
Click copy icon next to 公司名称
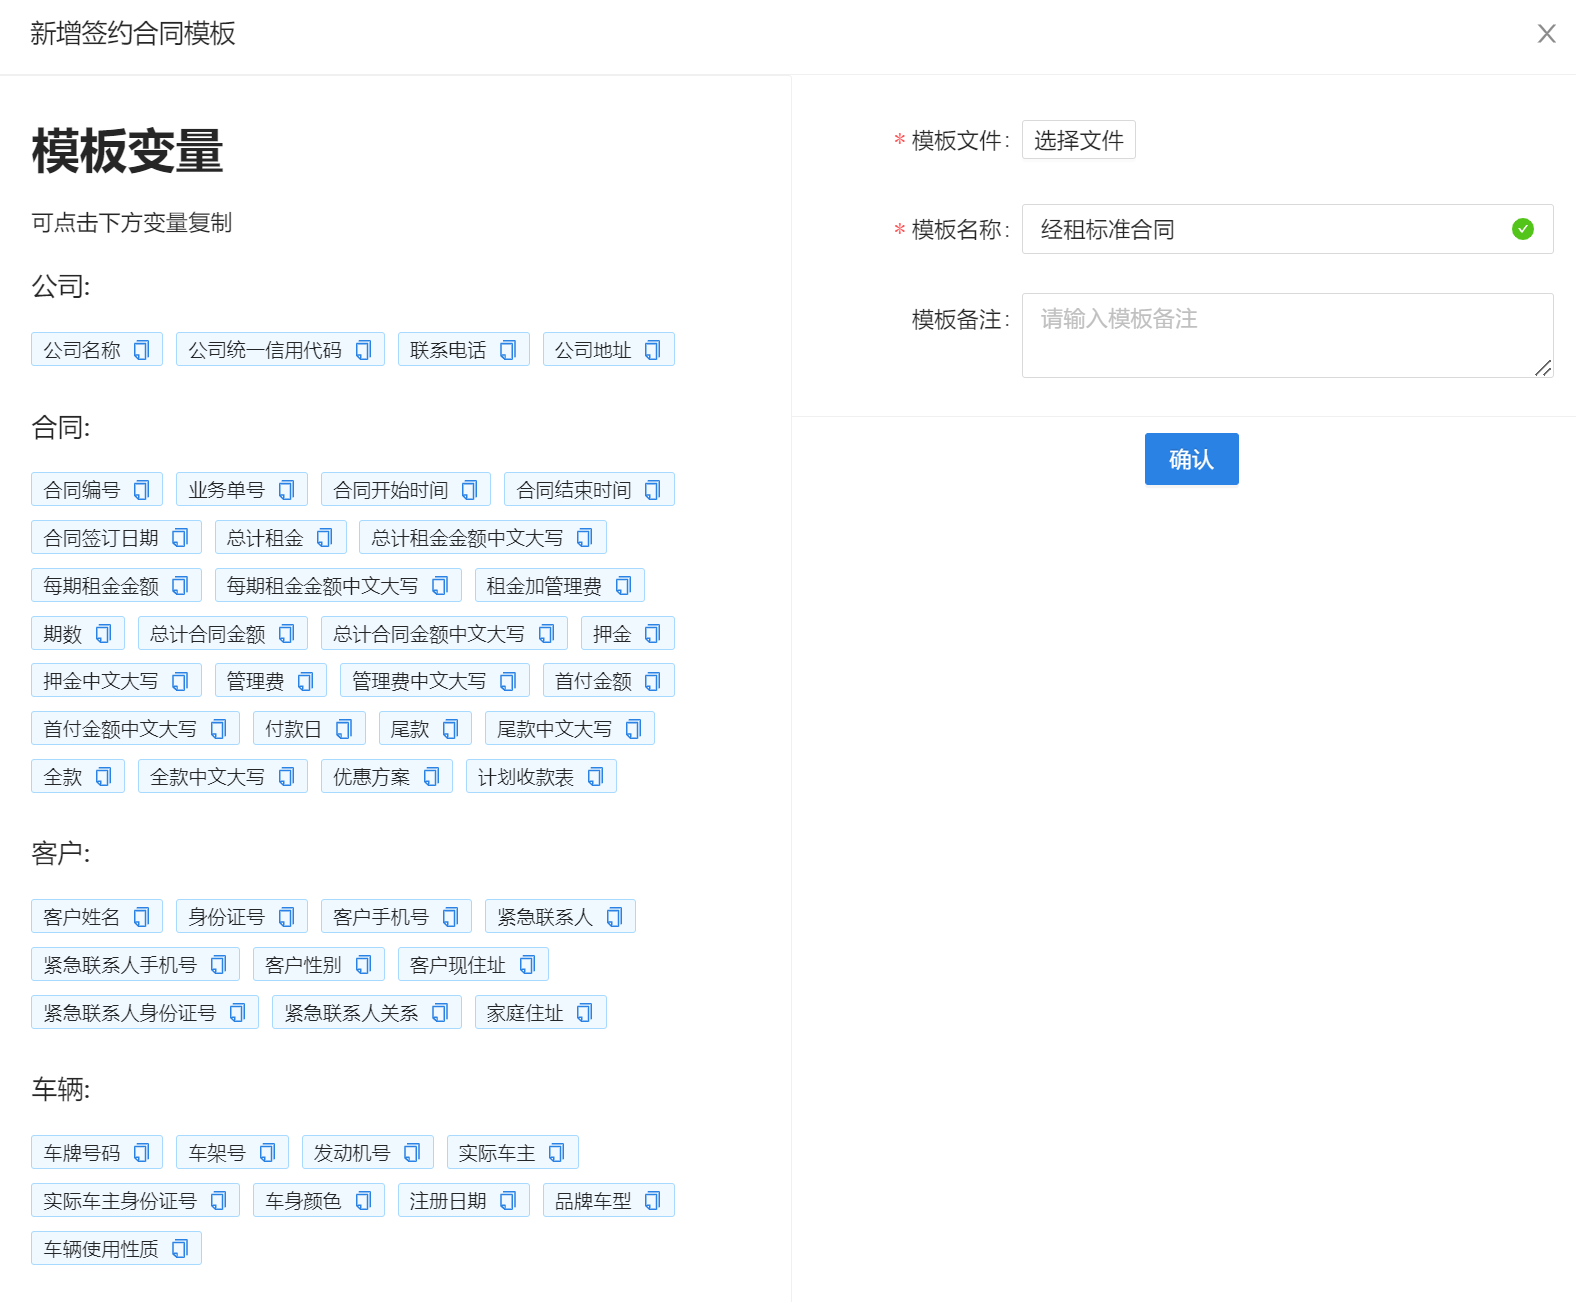click(142, 350)
